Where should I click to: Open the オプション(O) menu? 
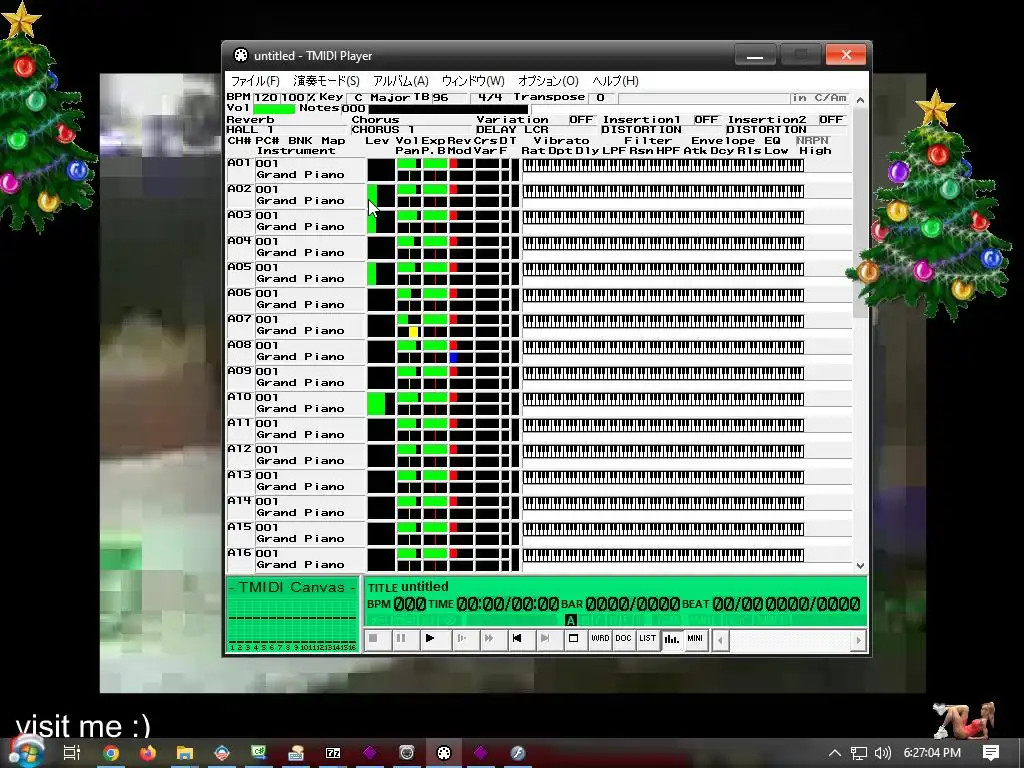tap(548, 81)
